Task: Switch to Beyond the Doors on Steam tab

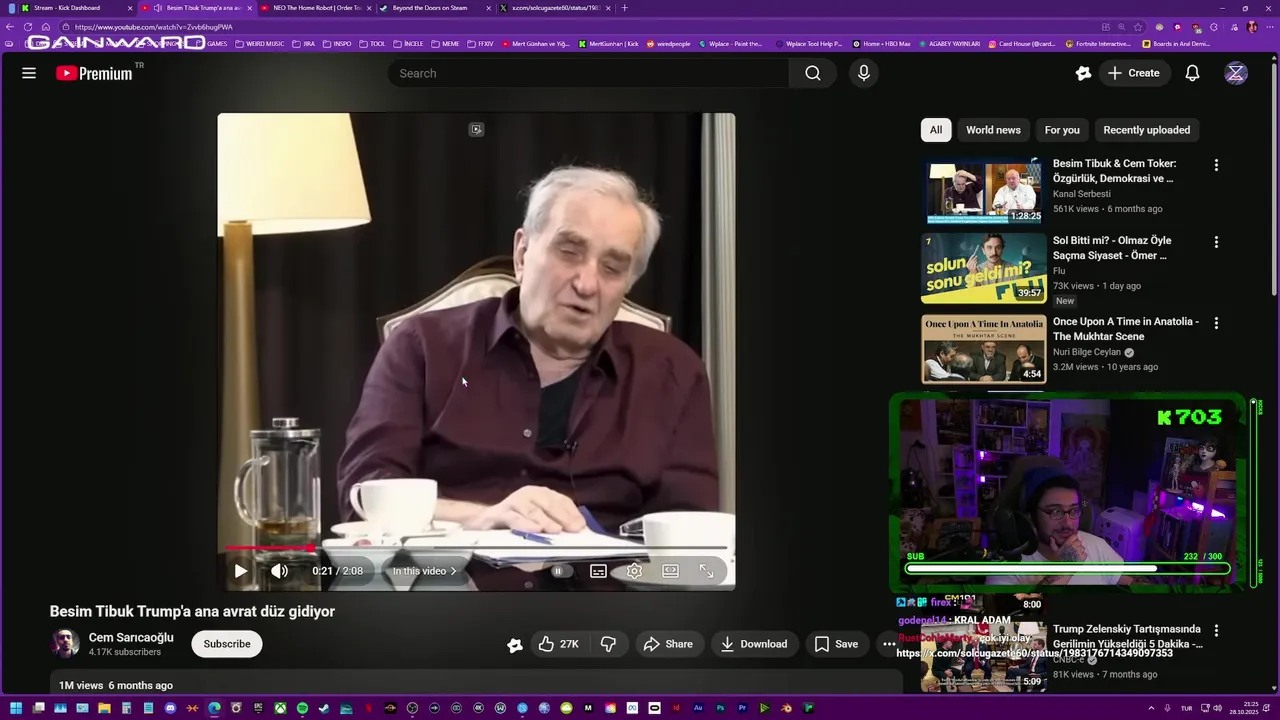Action: [436, 8]
